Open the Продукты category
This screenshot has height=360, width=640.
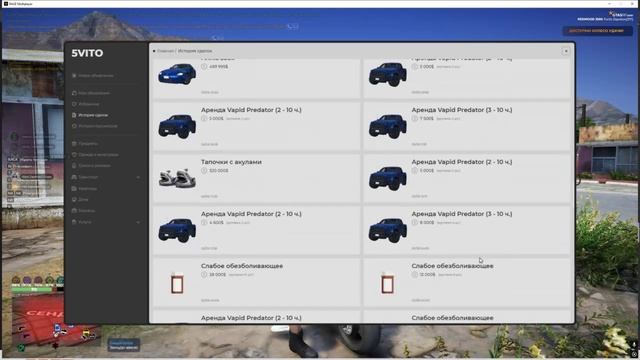[x=85, y=144]
